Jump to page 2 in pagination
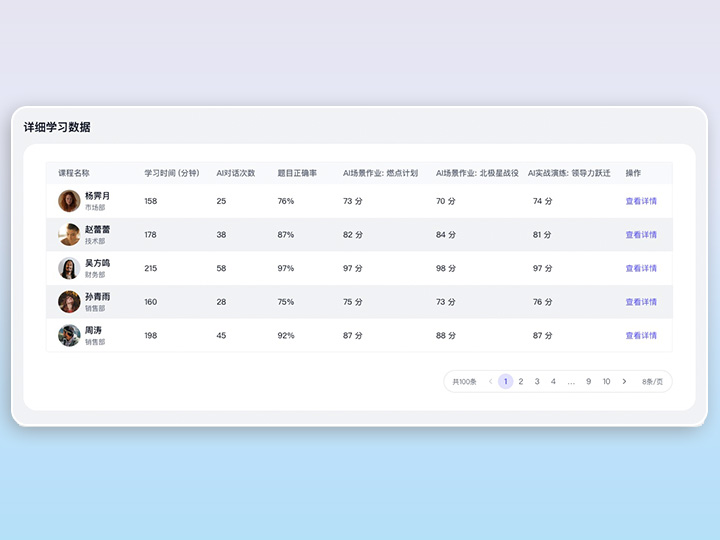Screen dimensions: 720x540 tap(521, 381)
